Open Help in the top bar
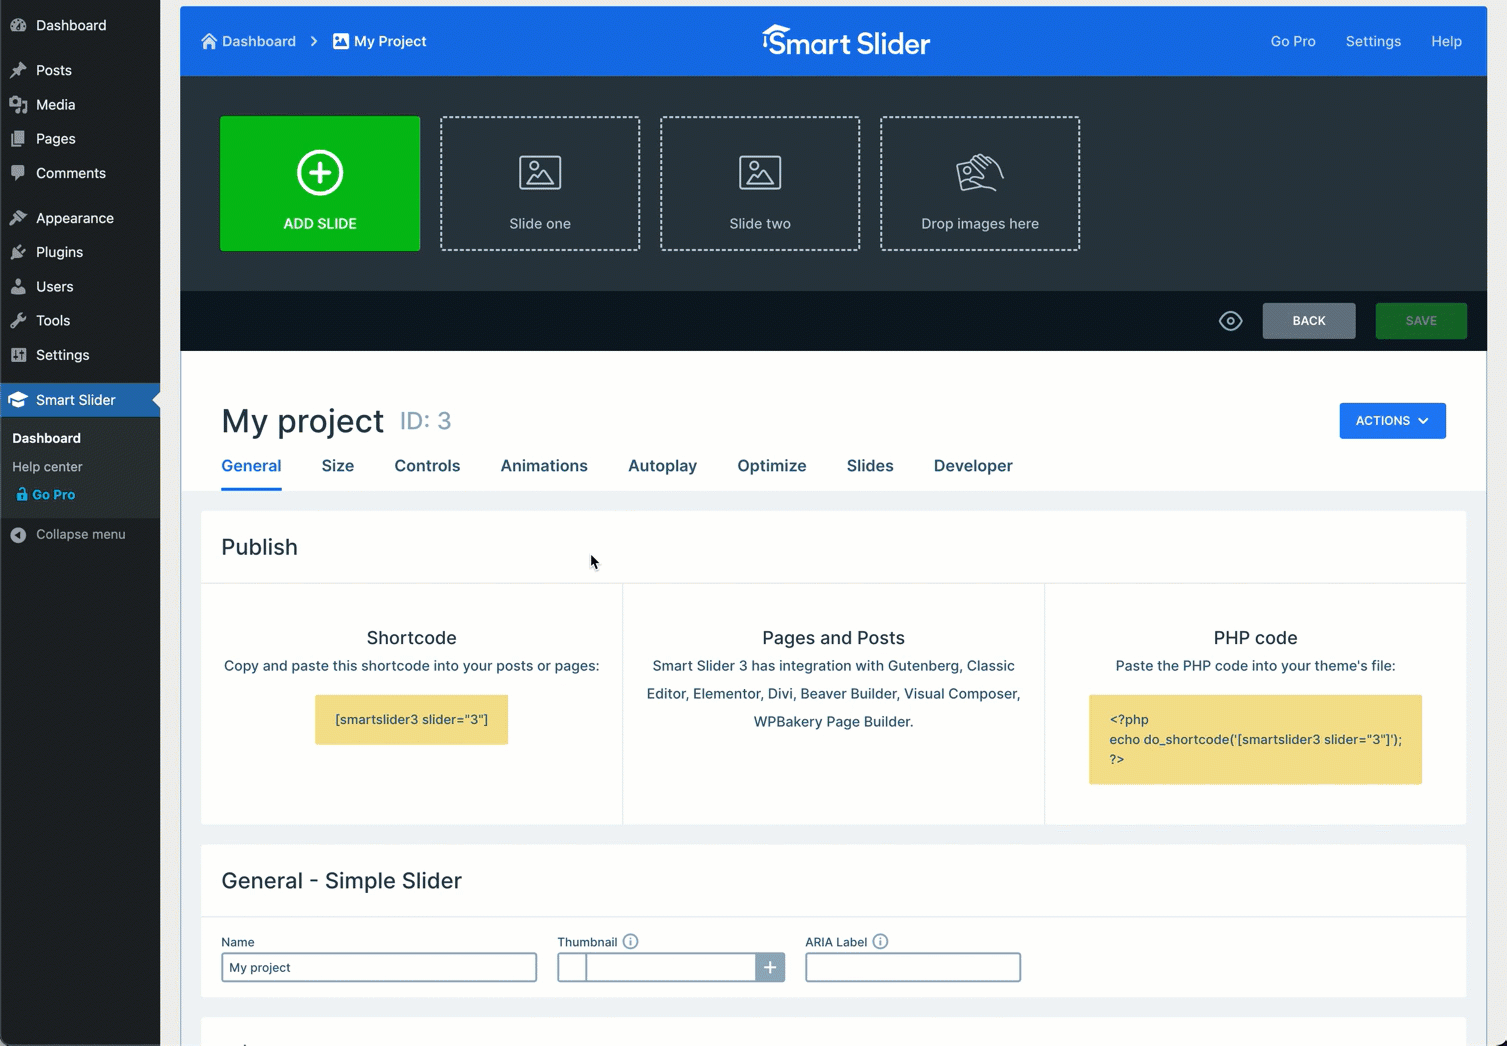The width and height of the screenshot is (1507, 1046). [x=1446, y=41]
